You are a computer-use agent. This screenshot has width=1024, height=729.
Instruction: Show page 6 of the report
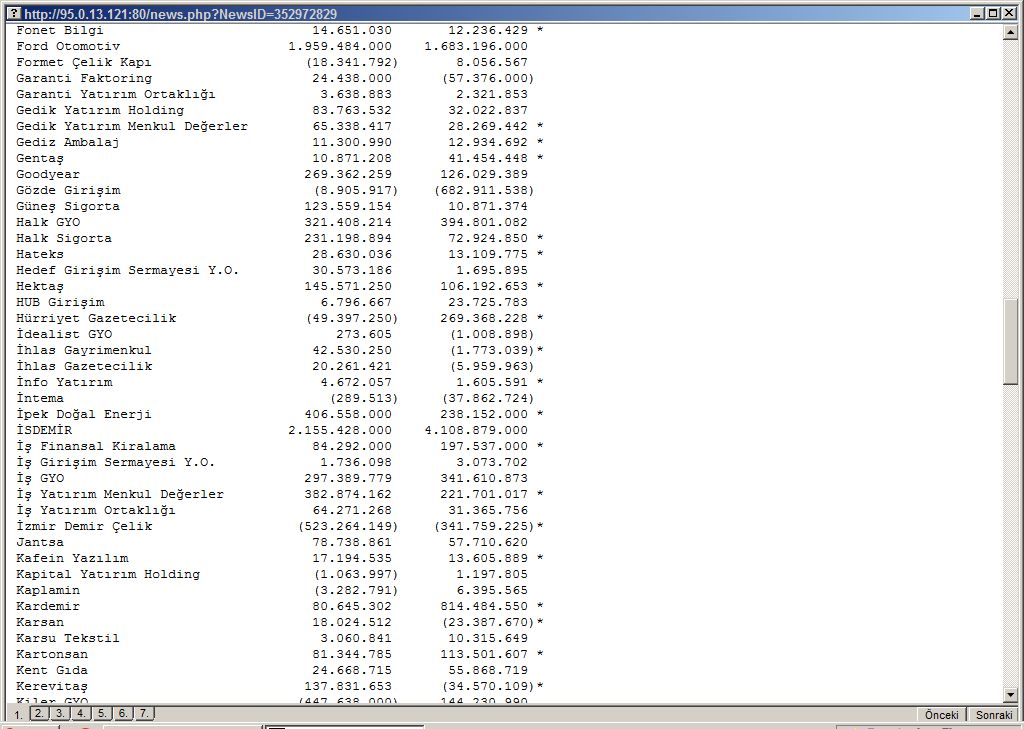coord(123,713)
